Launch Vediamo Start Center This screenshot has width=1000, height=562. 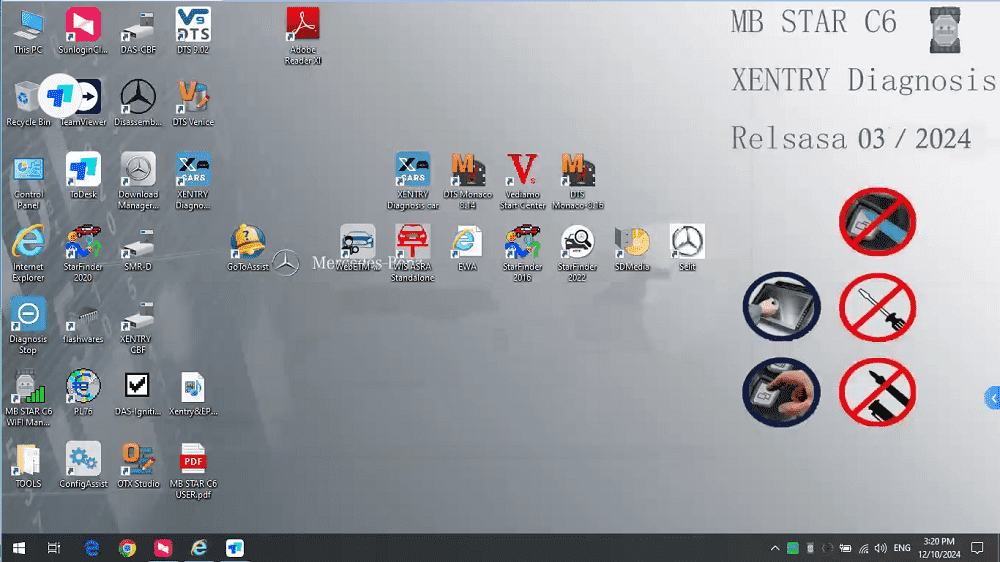click(522, 182)
